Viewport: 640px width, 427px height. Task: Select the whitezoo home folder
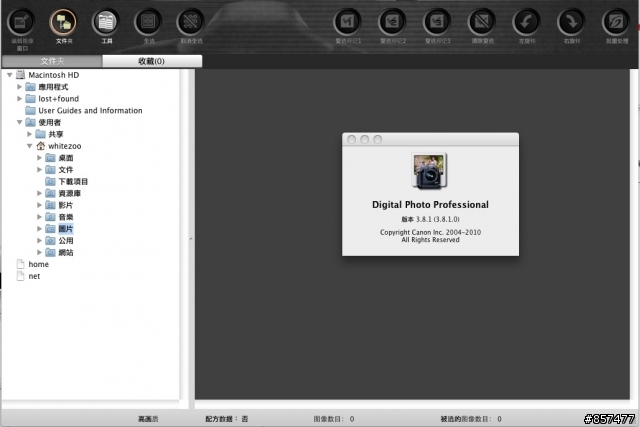click(64, 146)
